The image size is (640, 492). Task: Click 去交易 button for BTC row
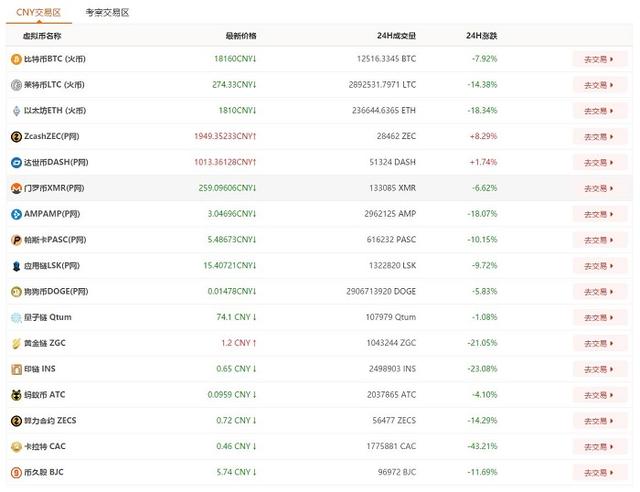click(x=599, y=59)
